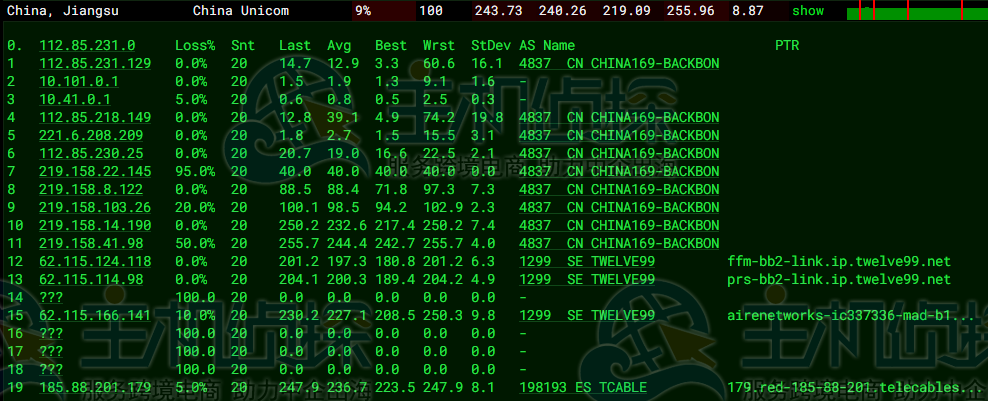
Task: Open IP link 219.158.22.145
Action: 95,171
